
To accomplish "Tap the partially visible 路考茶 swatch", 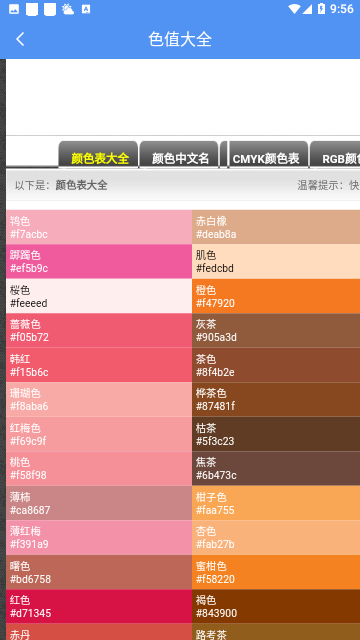I will [x=276, y=632].
